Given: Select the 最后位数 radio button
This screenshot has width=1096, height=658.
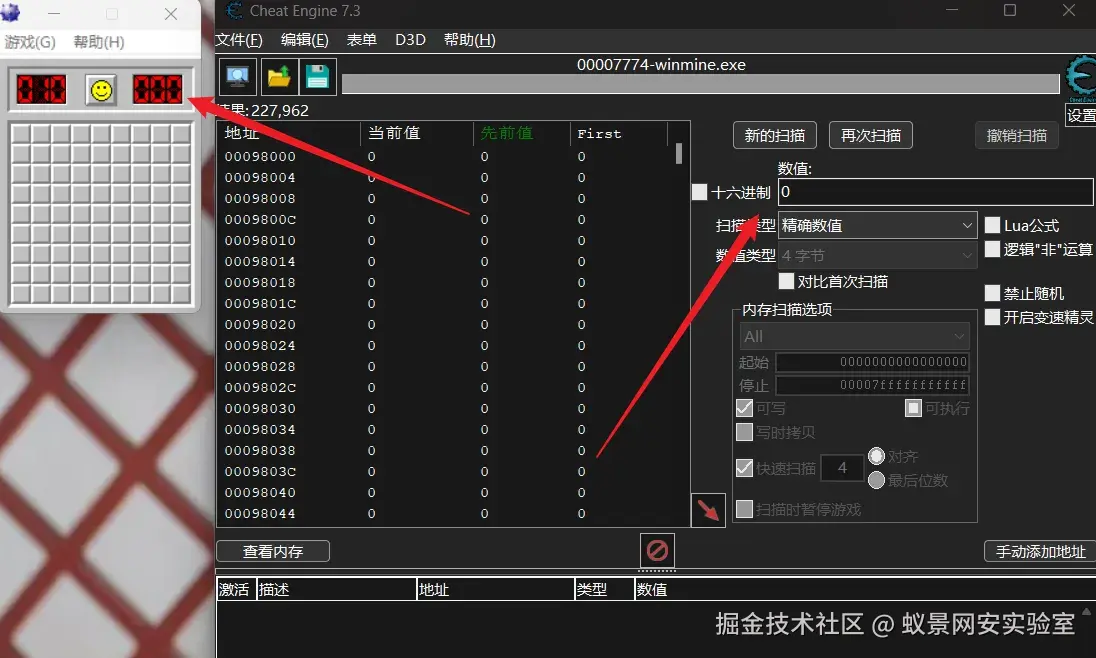Looking at the screenshot, I should tap(876, 480).
